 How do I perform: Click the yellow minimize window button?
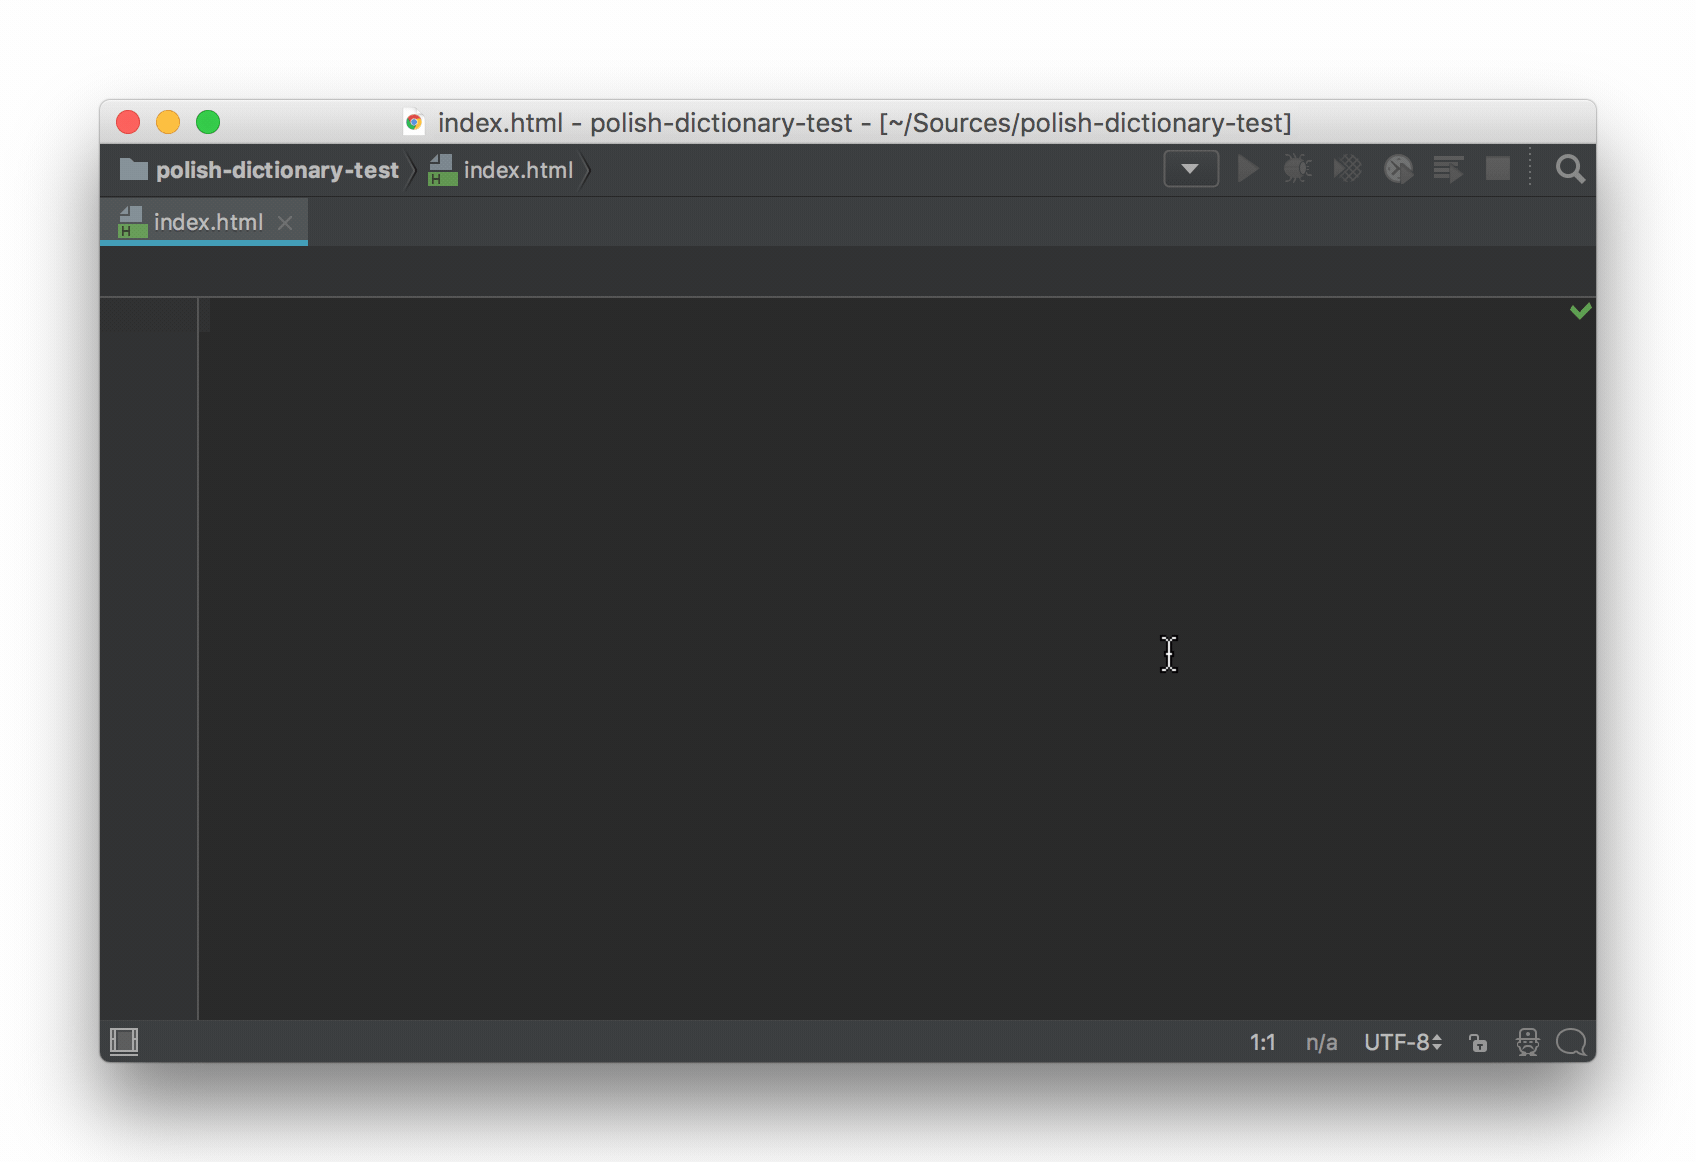[x=168, y=122]
